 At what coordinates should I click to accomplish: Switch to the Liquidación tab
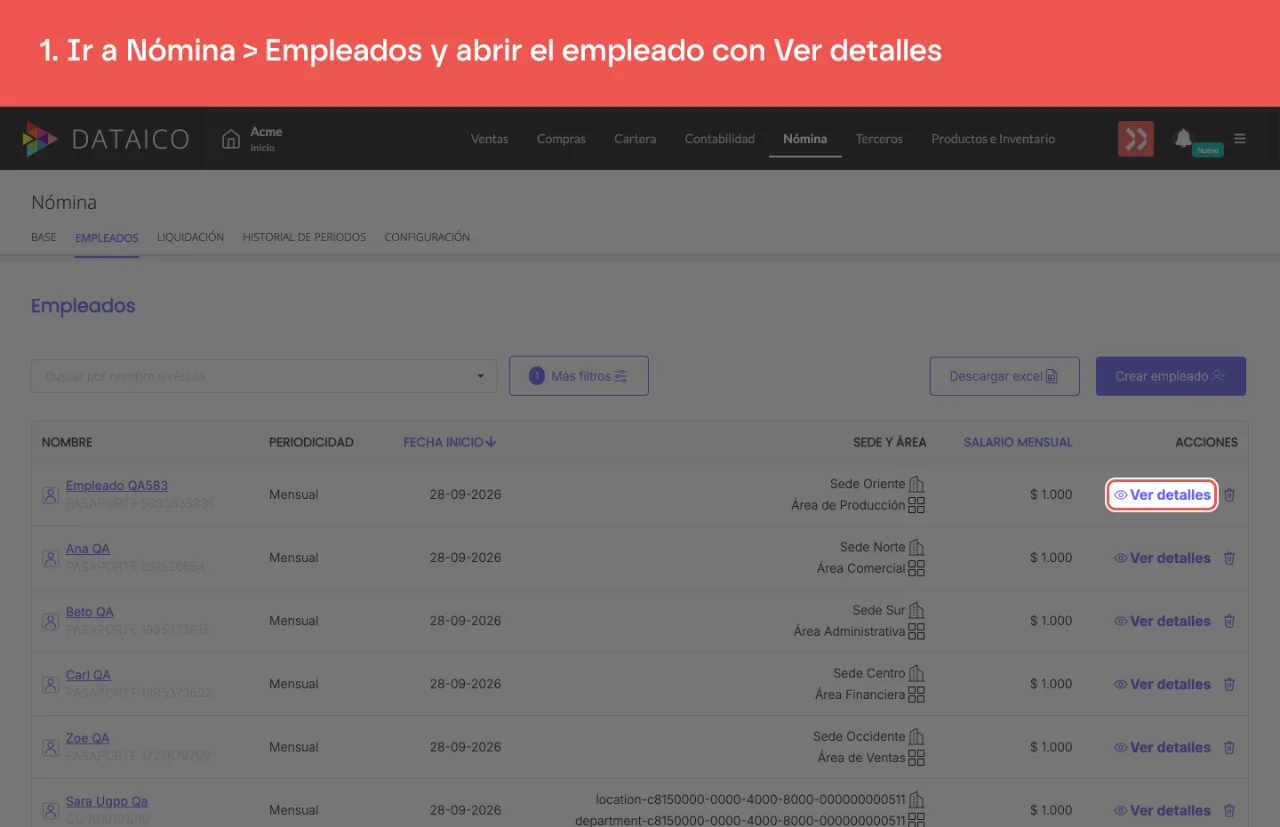point(190,238)
